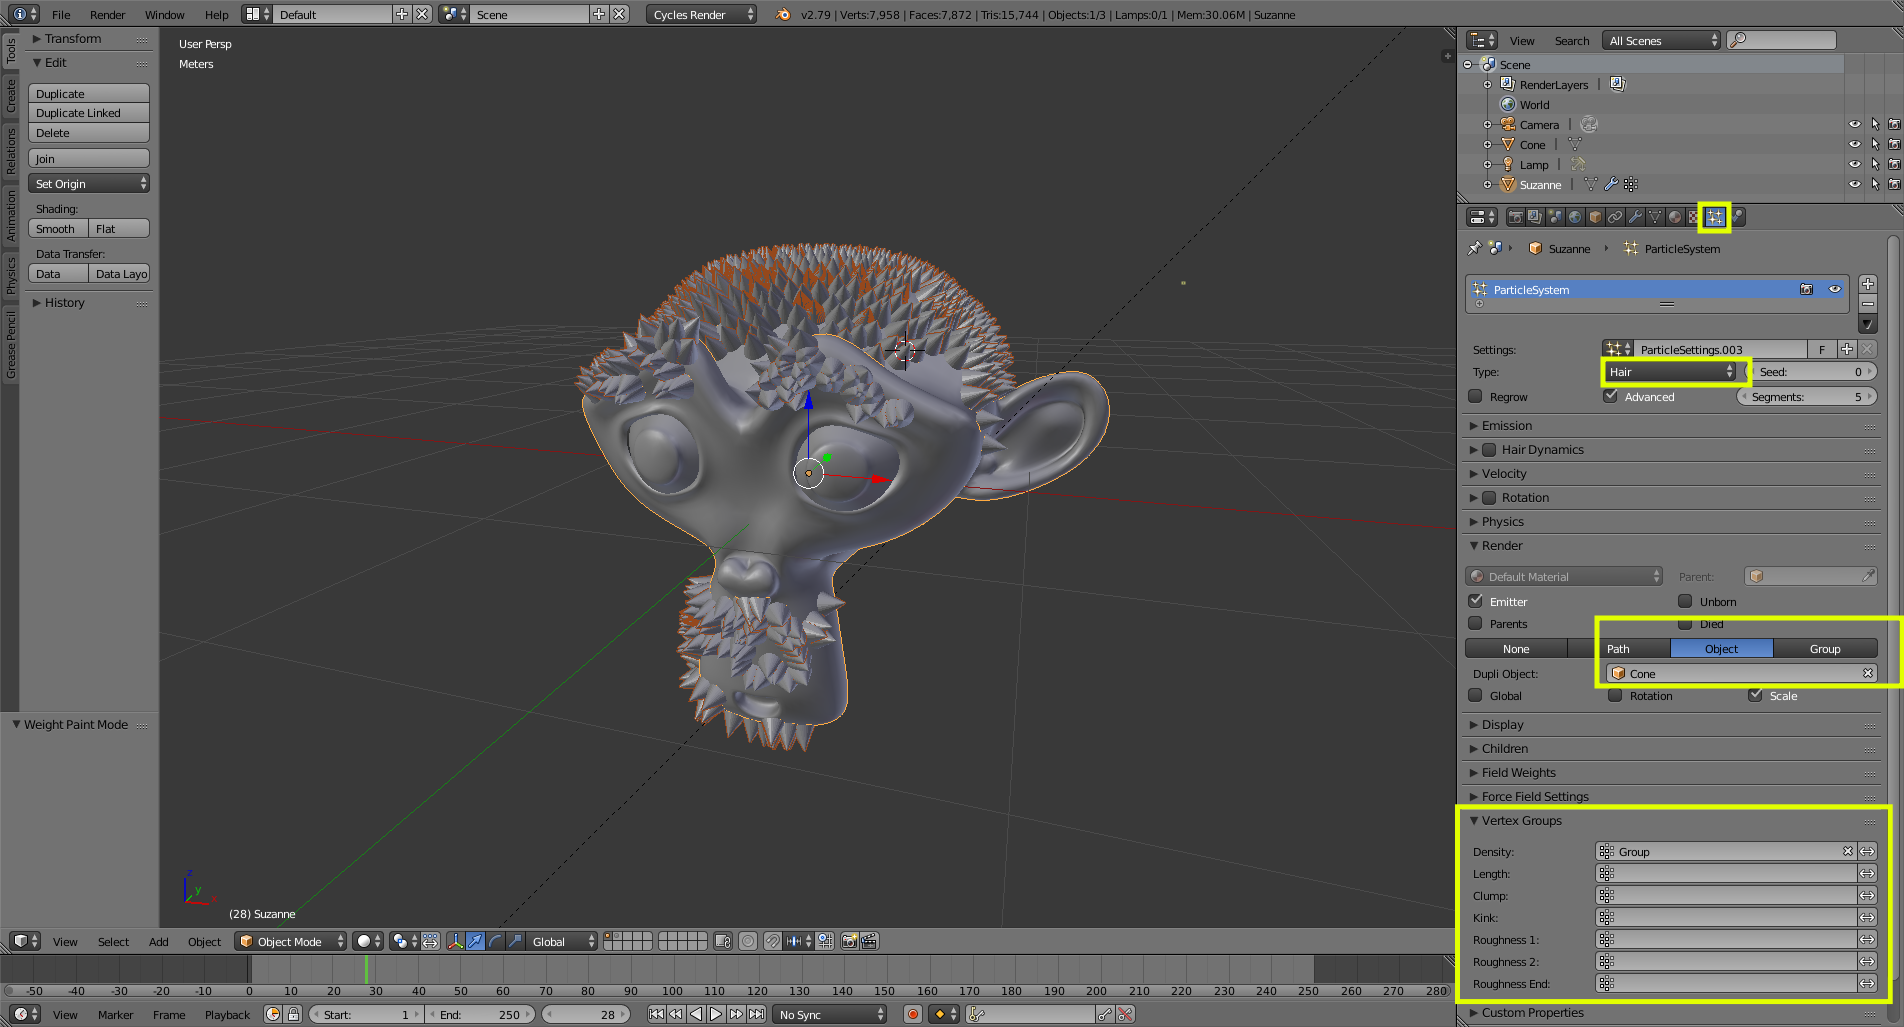Open the Render menu in top bar
This screenshot has width=1904, height=1027.
pyautogui.click(x=107, y=14)
